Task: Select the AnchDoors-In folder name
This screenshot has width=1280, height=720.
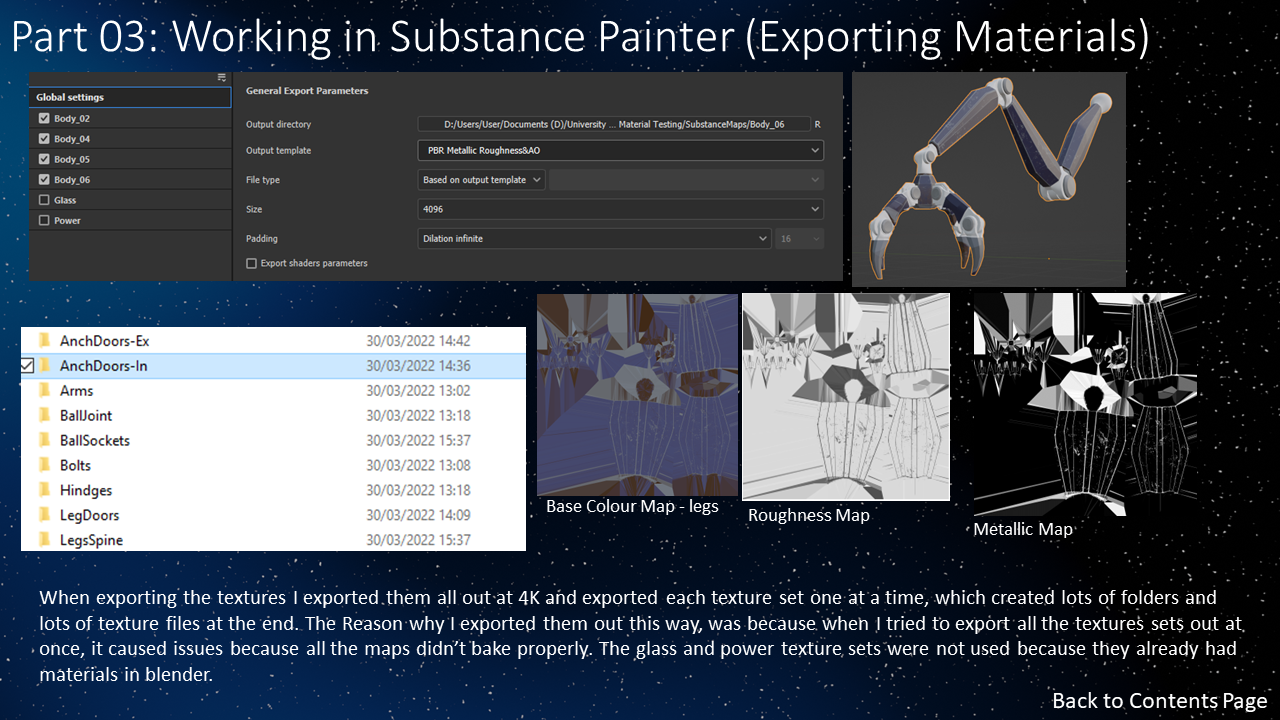Action: tap(103, 366)
